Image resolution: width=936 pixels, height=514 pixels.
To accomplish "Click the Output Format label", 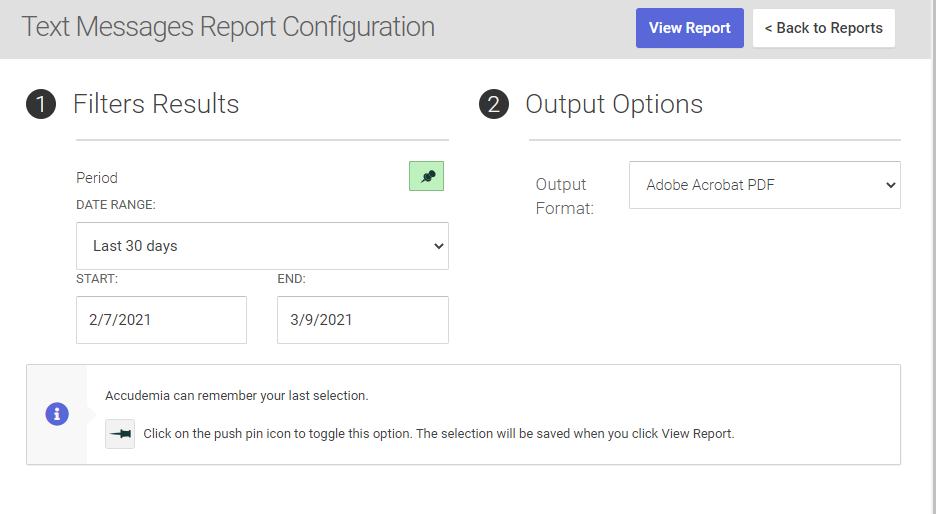I will (565, 196).
